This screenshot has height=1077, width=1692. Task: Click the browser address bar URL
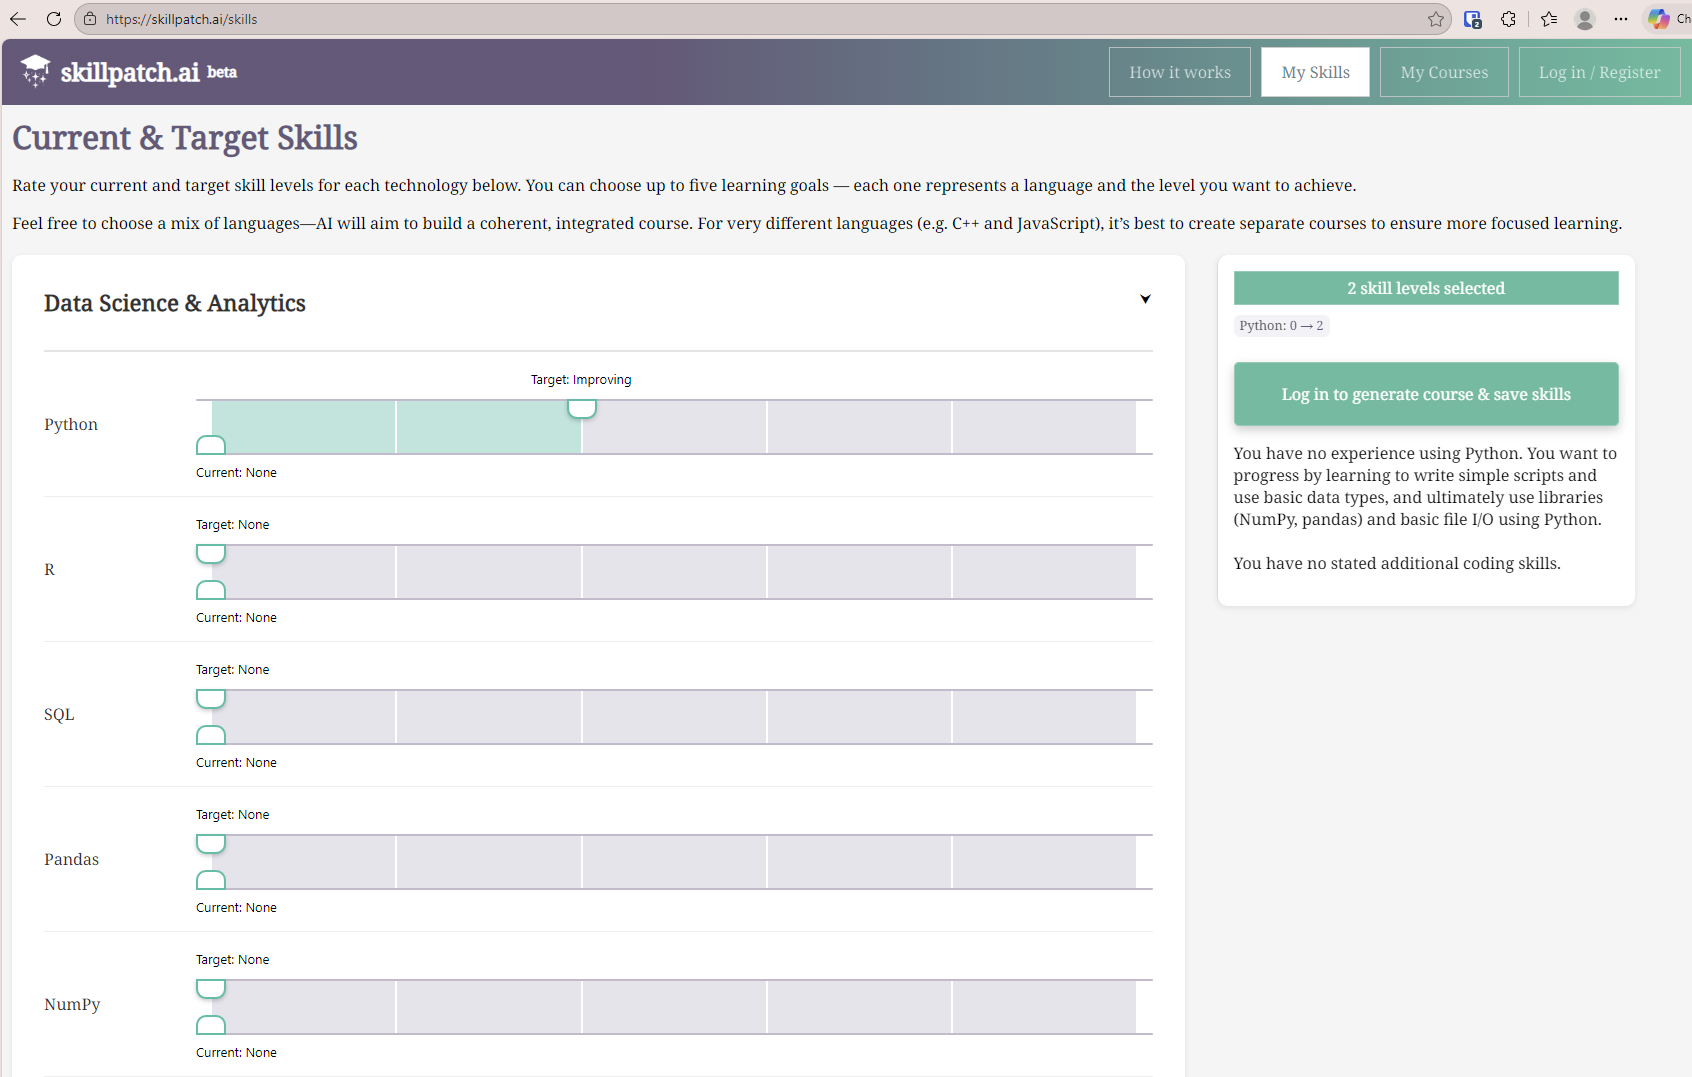click(x=181, y=19)
